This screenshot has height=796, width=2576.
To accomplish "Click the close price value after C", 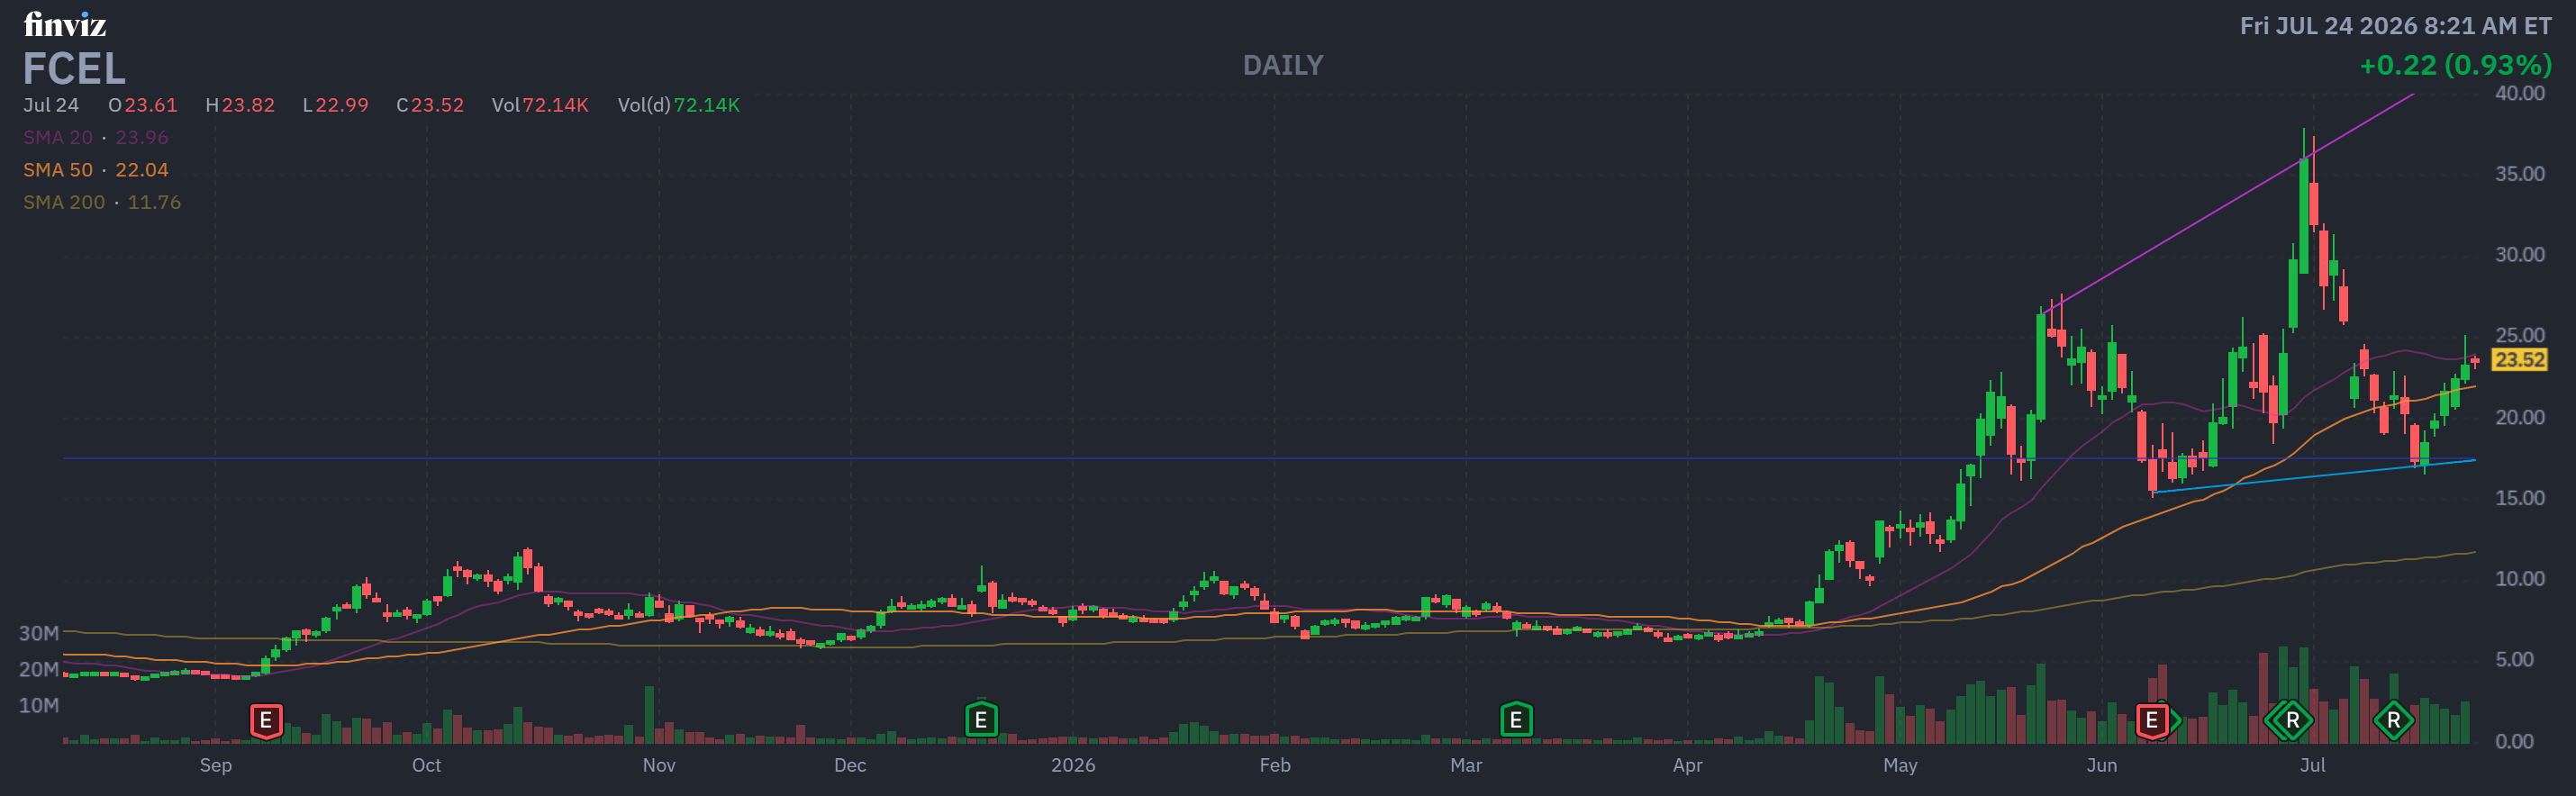I will point(437,105).
